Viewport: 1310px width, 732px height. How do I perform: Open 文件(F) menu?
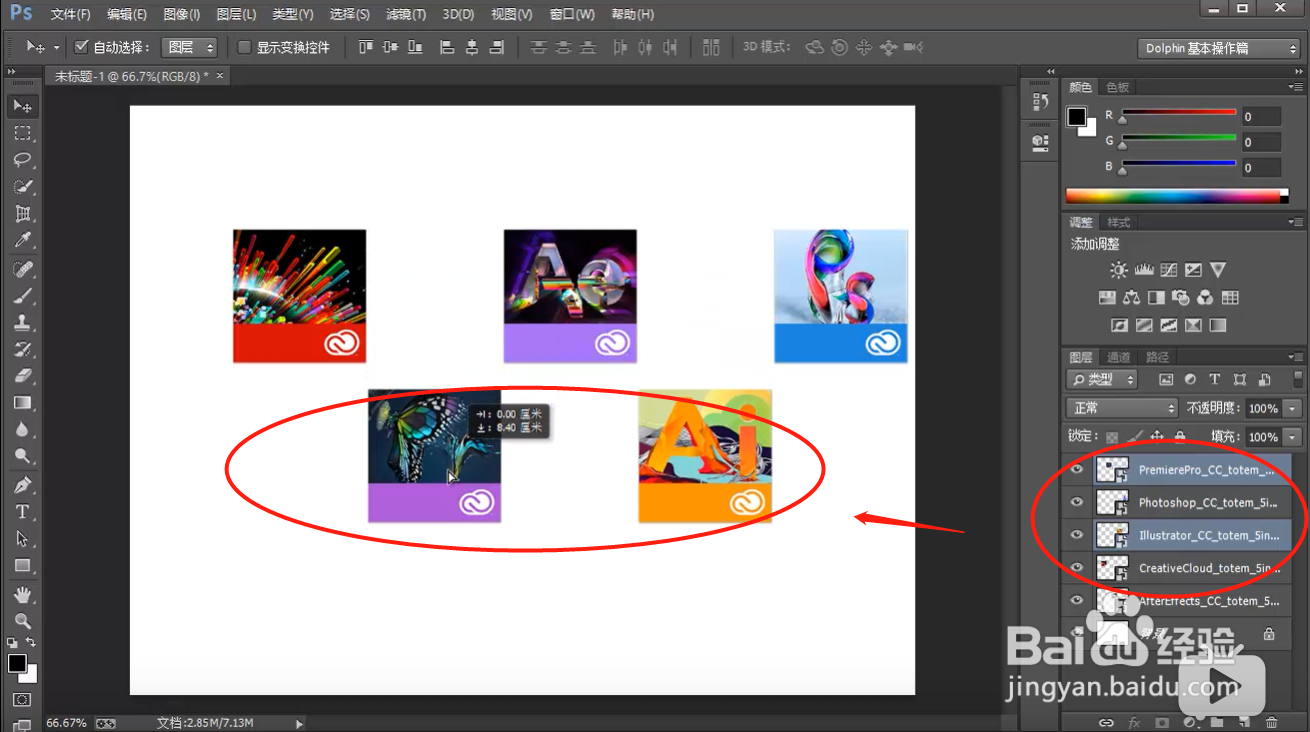(x=70, y=15)
